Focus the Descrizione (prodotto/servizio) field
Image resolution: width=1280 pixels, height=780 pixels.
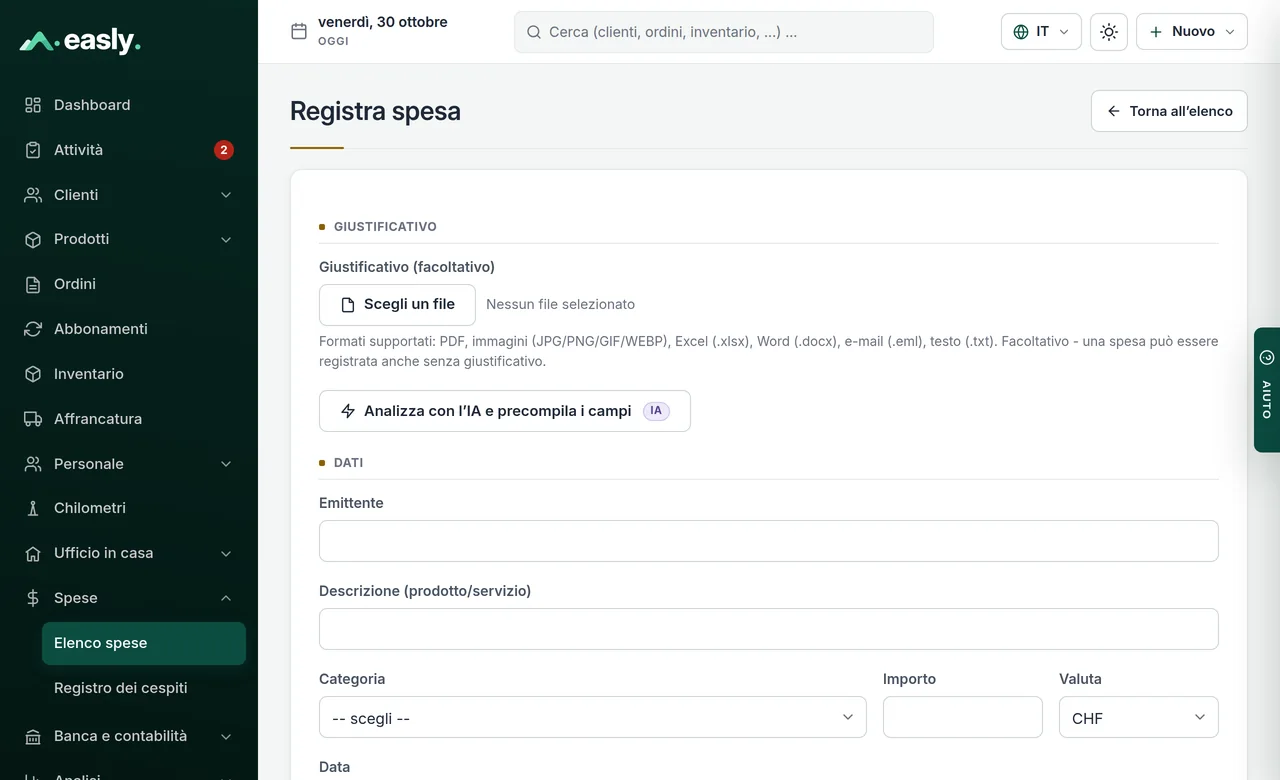tap(769, 629)
